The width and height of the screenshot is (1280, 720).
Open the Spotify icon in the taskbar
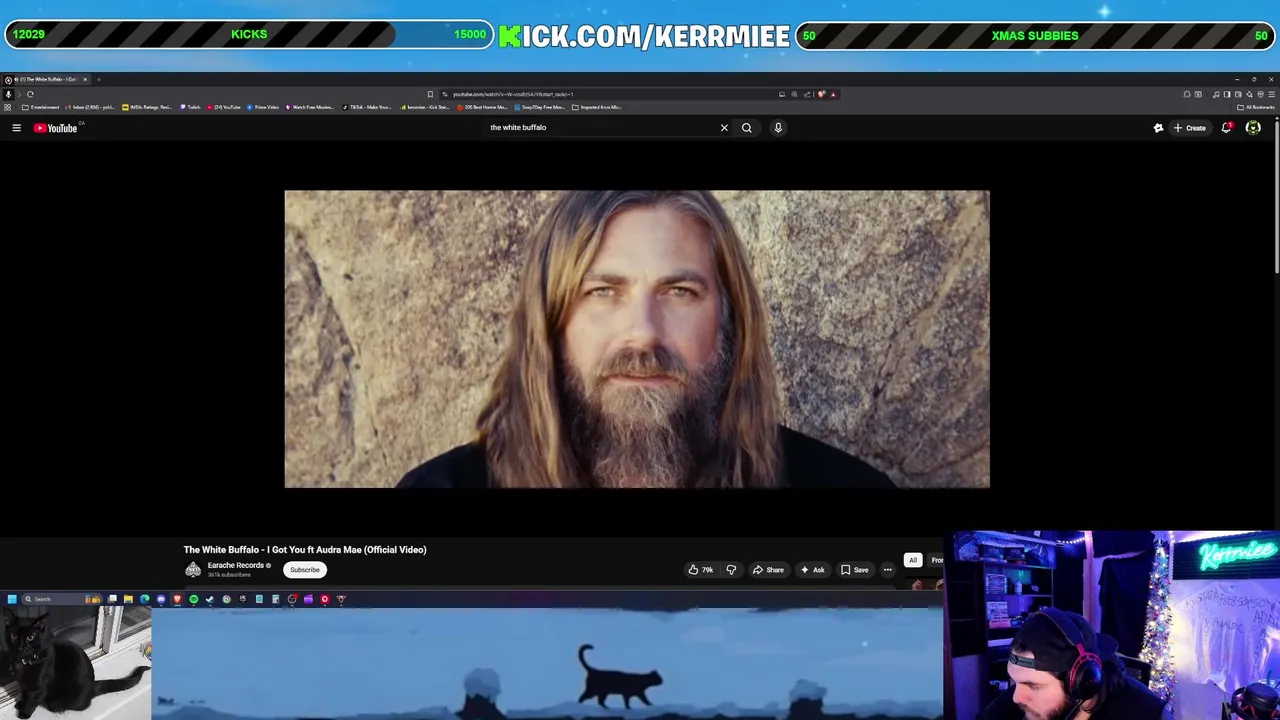pyautogui.click(x=193, y=599)
